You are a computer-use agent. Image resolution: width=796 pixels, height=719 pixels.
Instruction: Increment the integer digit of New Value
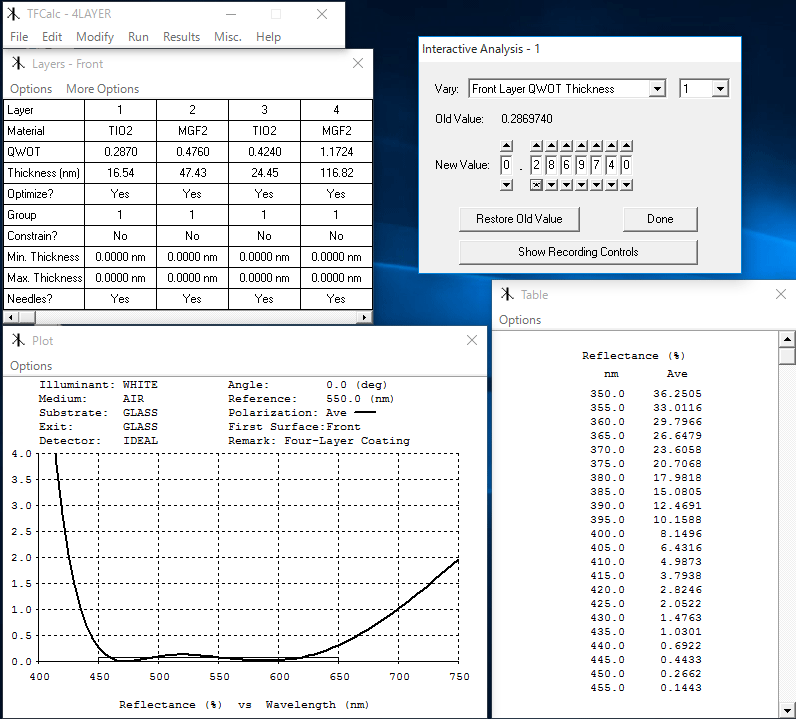coord(506,146)
